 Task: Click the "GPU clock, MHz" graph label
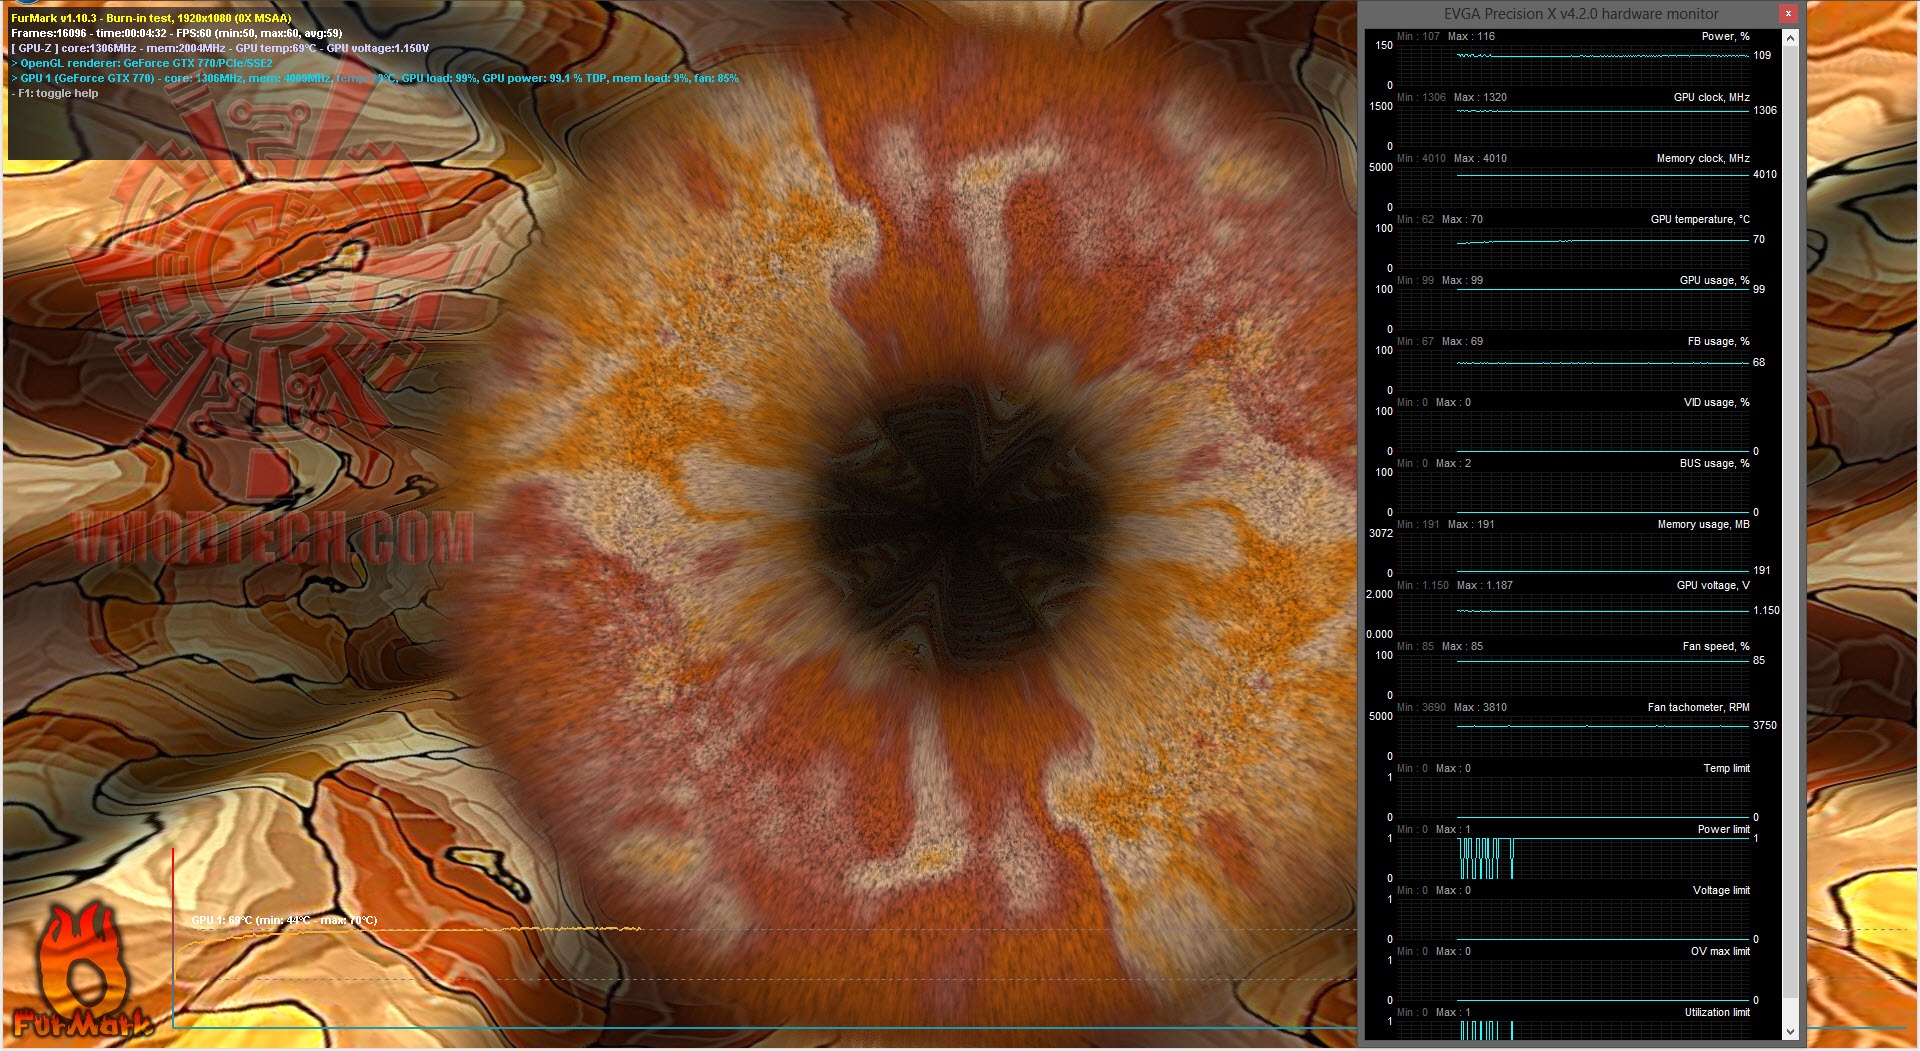coord(1711,97)
